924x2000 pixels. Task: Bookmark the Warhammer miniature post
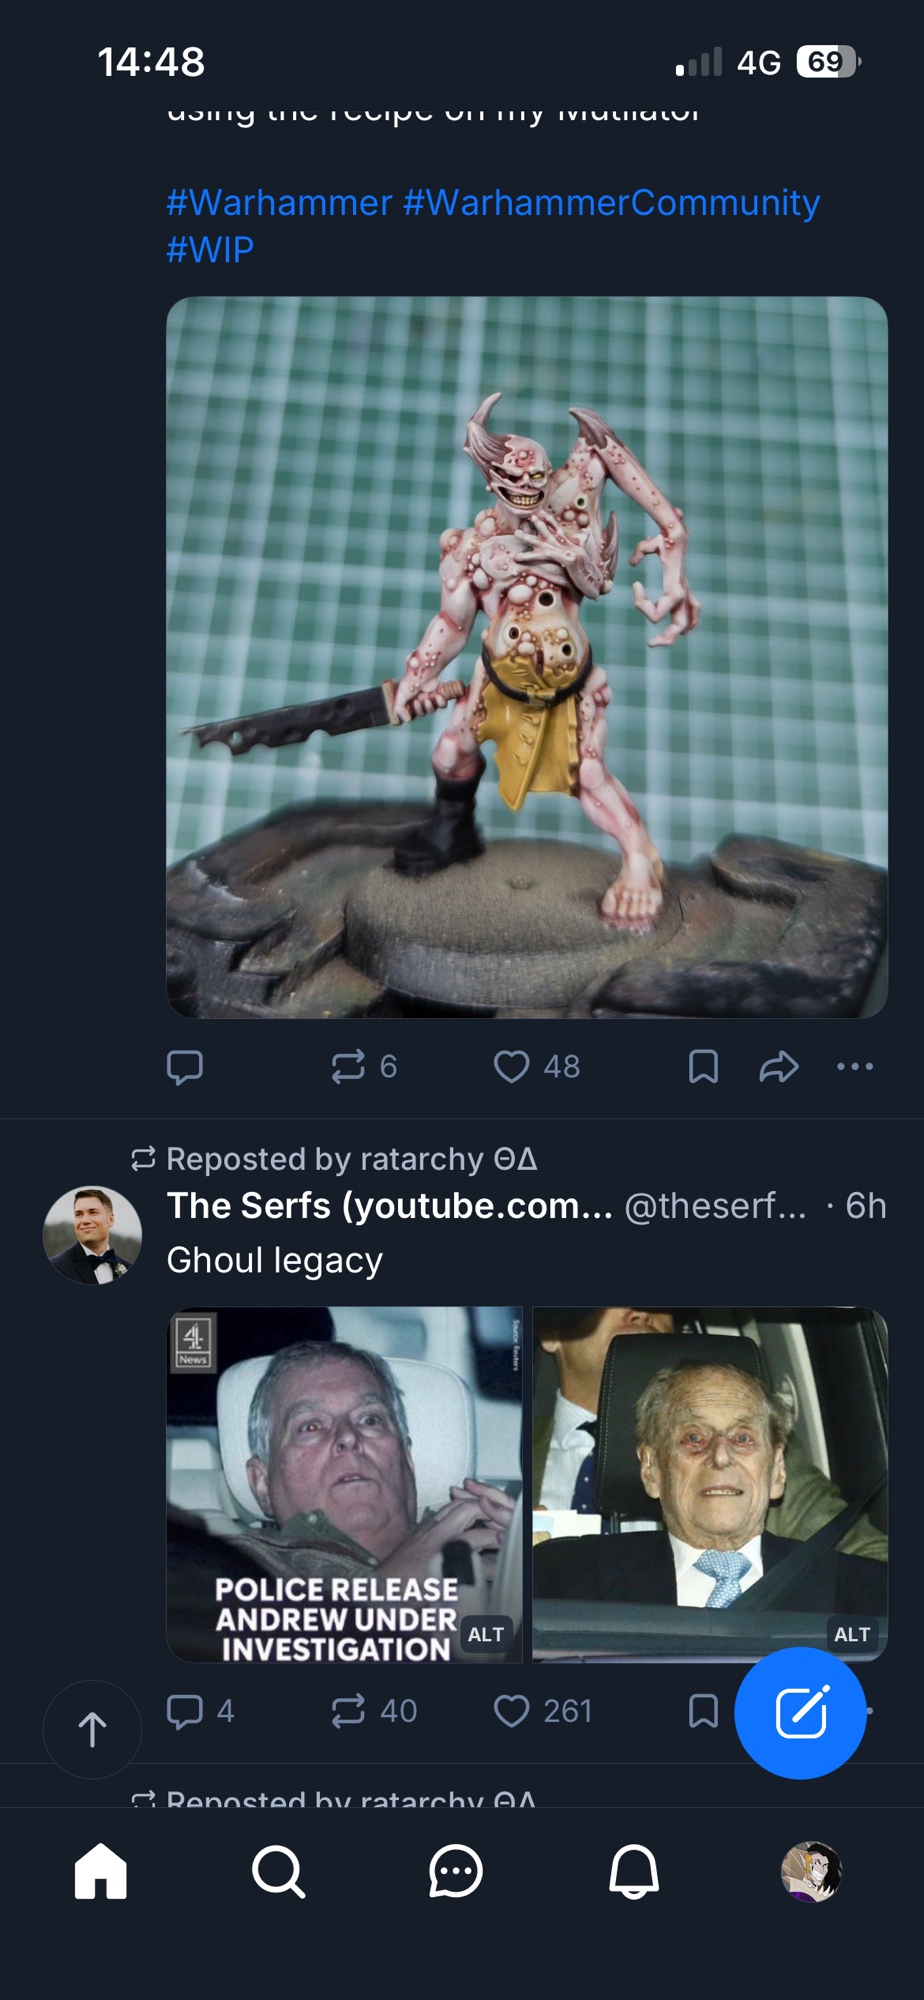[x=703, y=1067]
